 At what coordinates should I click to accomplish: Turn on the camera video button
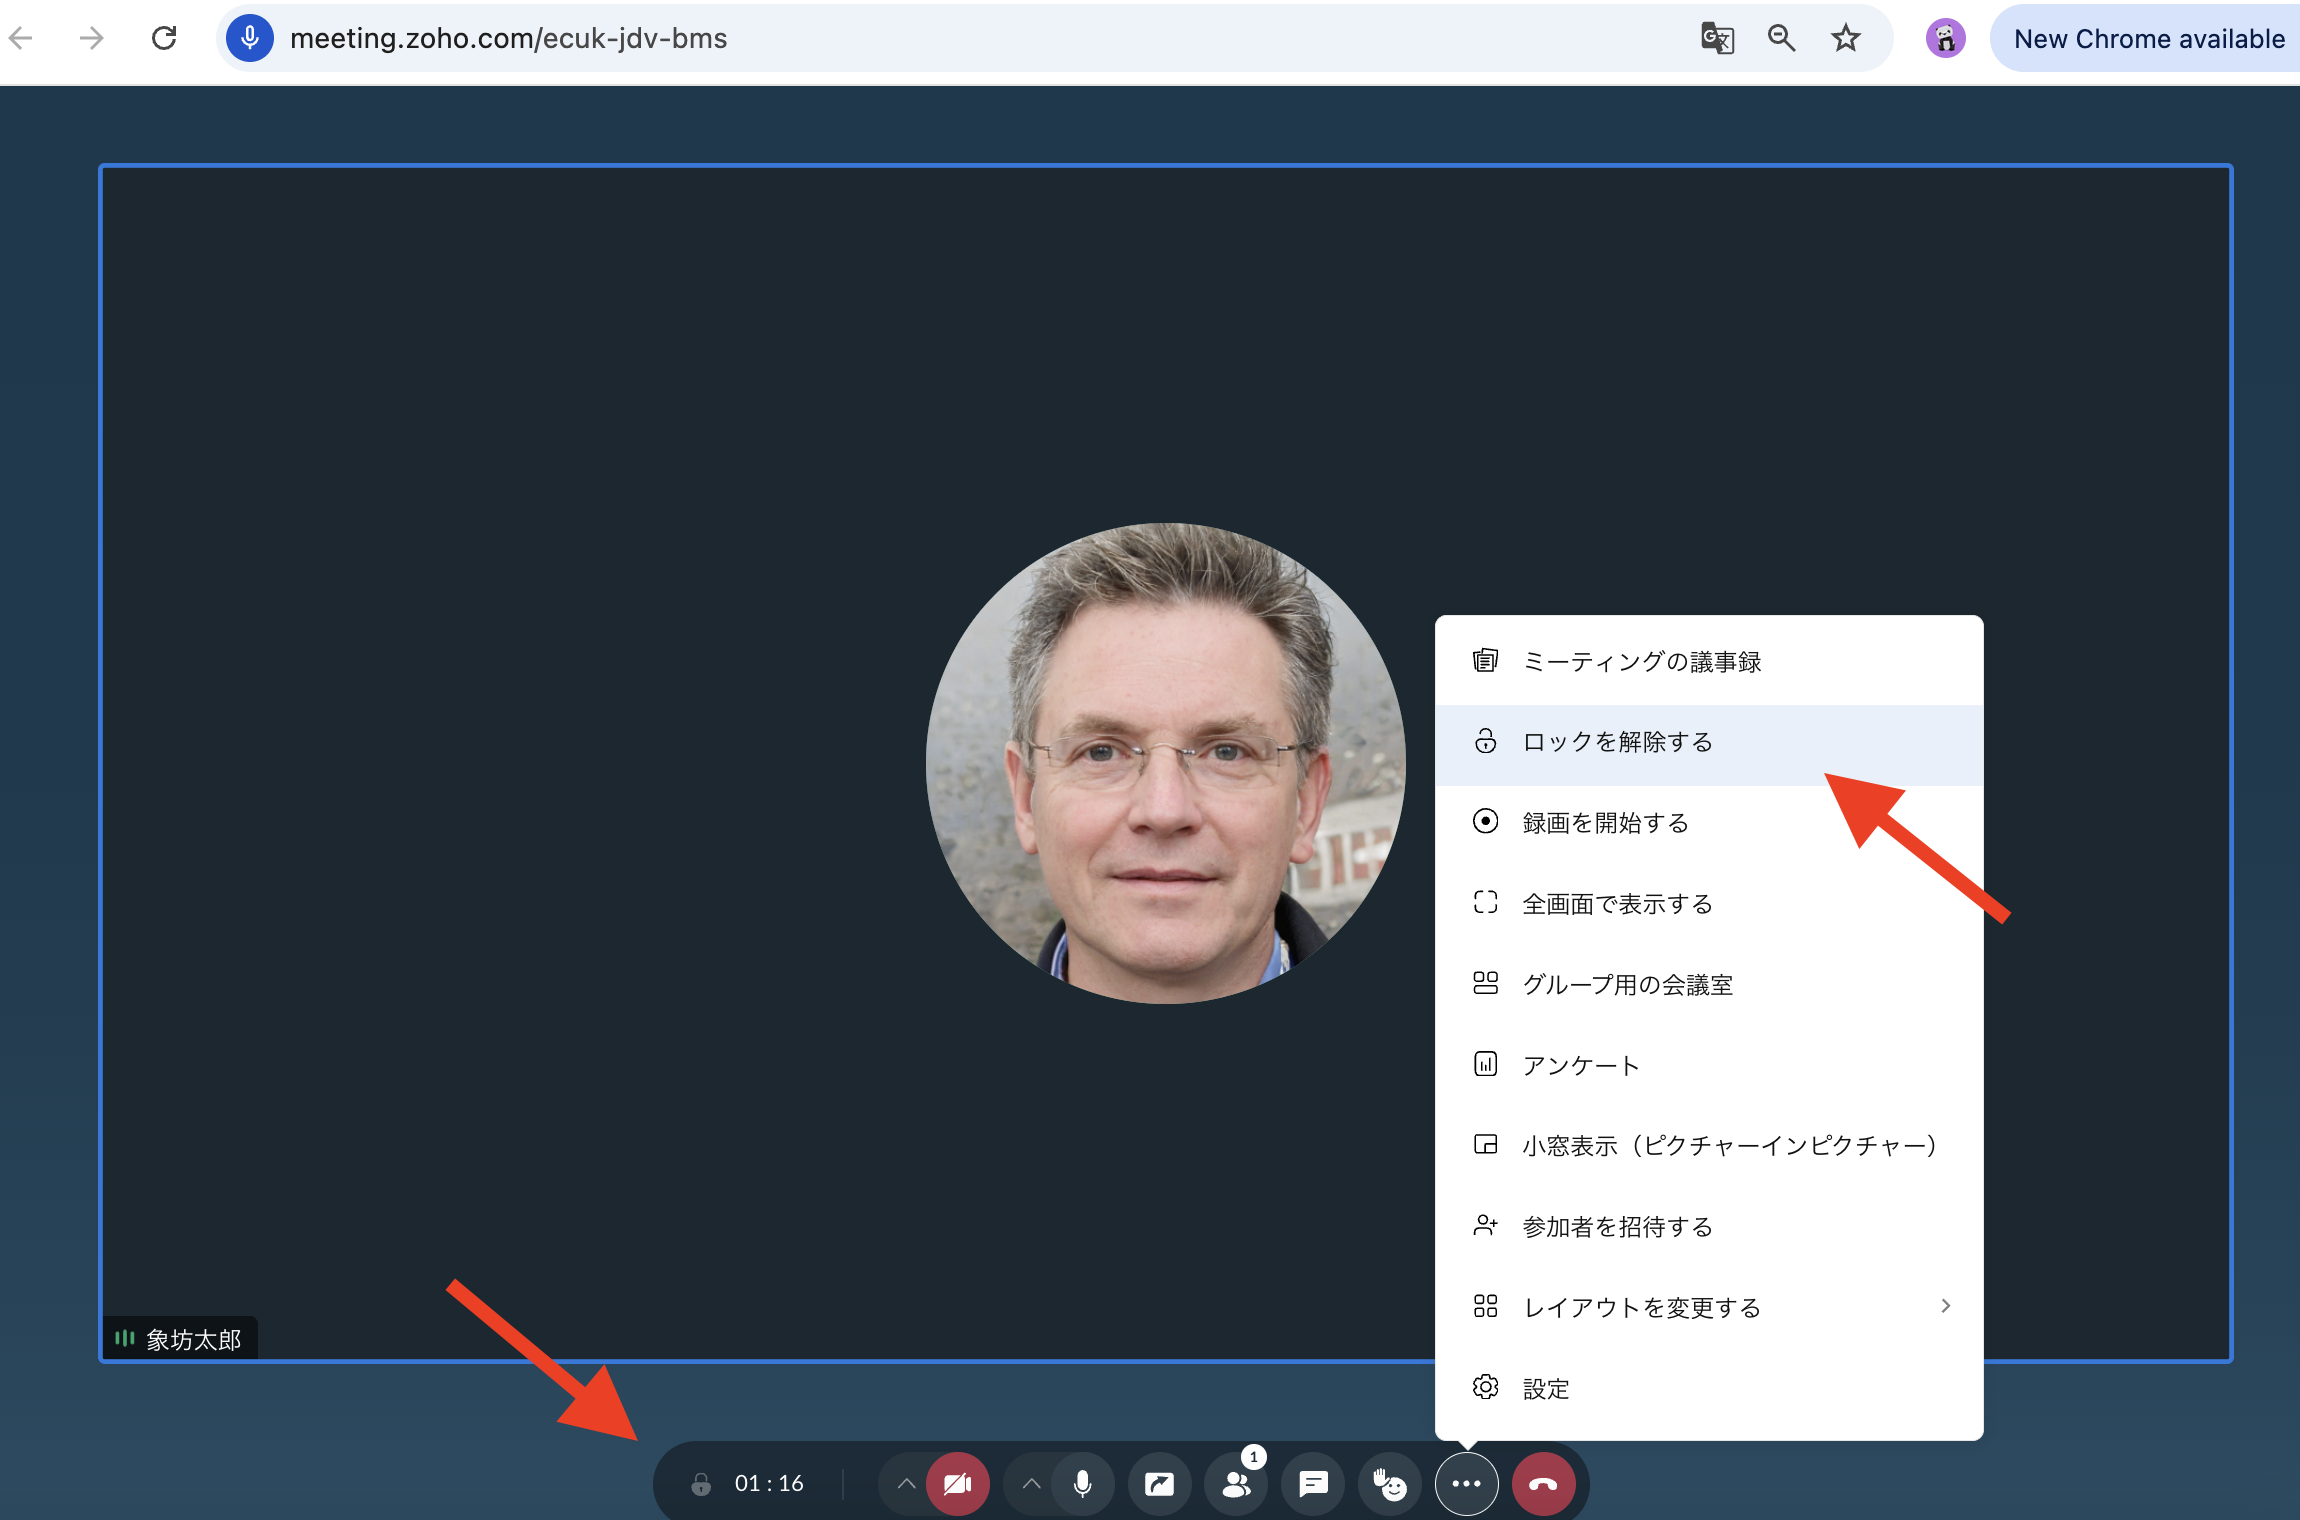pos(957,1484)
